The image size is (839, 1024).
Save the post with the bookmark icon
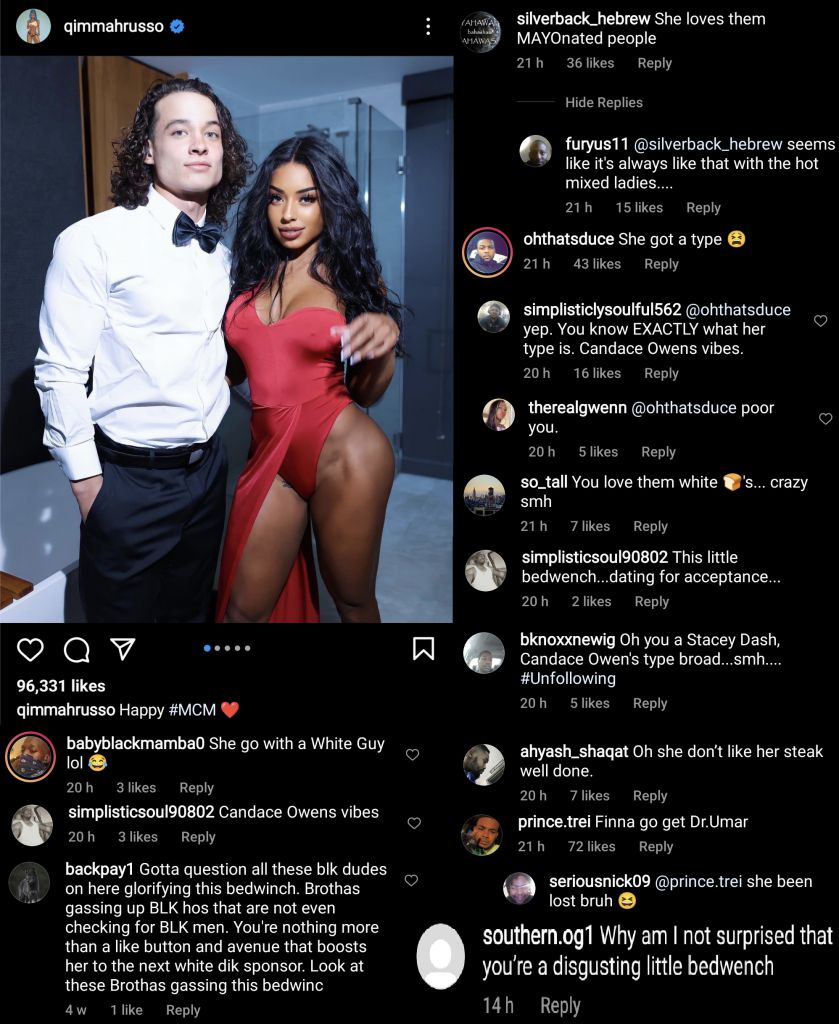pos(423,648)
